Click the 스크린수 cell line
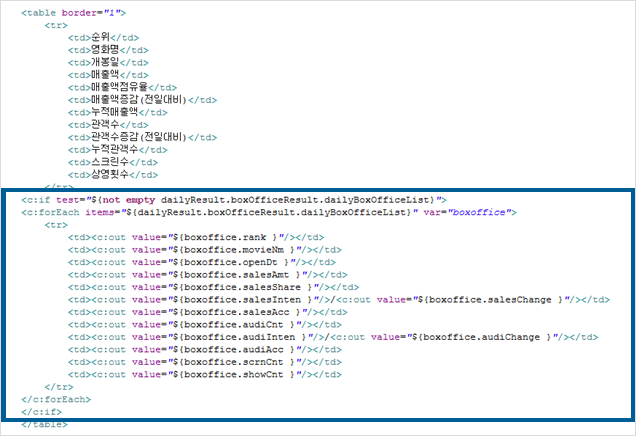The height and width of the screenshot is (436, 636). coord(113,163)
